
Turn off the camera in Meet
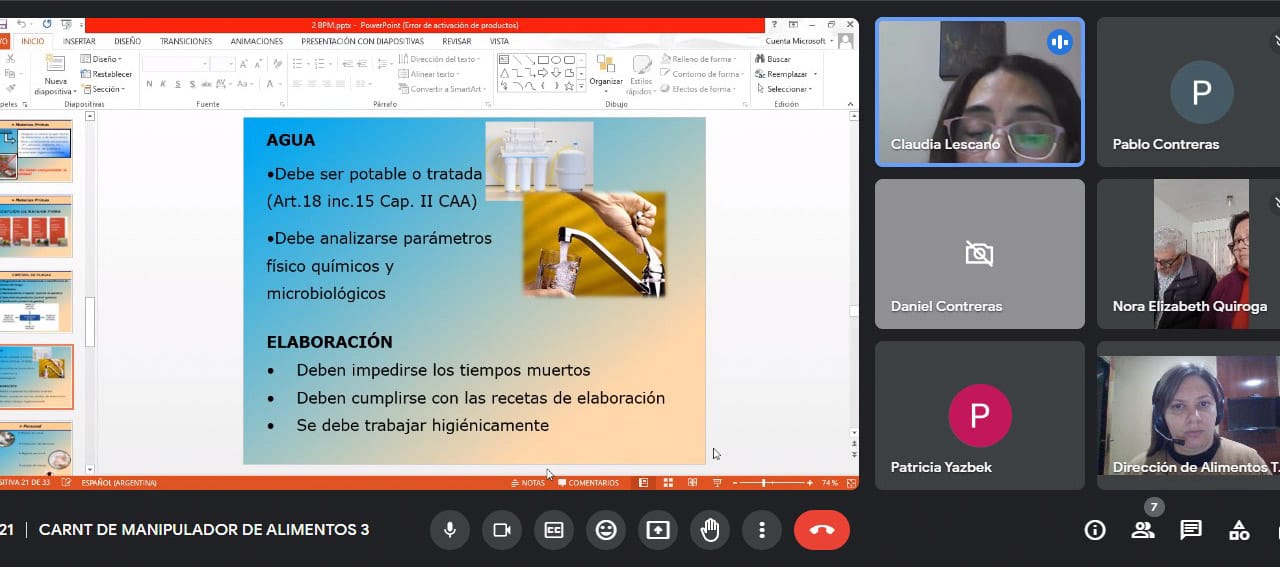[502, 530]
